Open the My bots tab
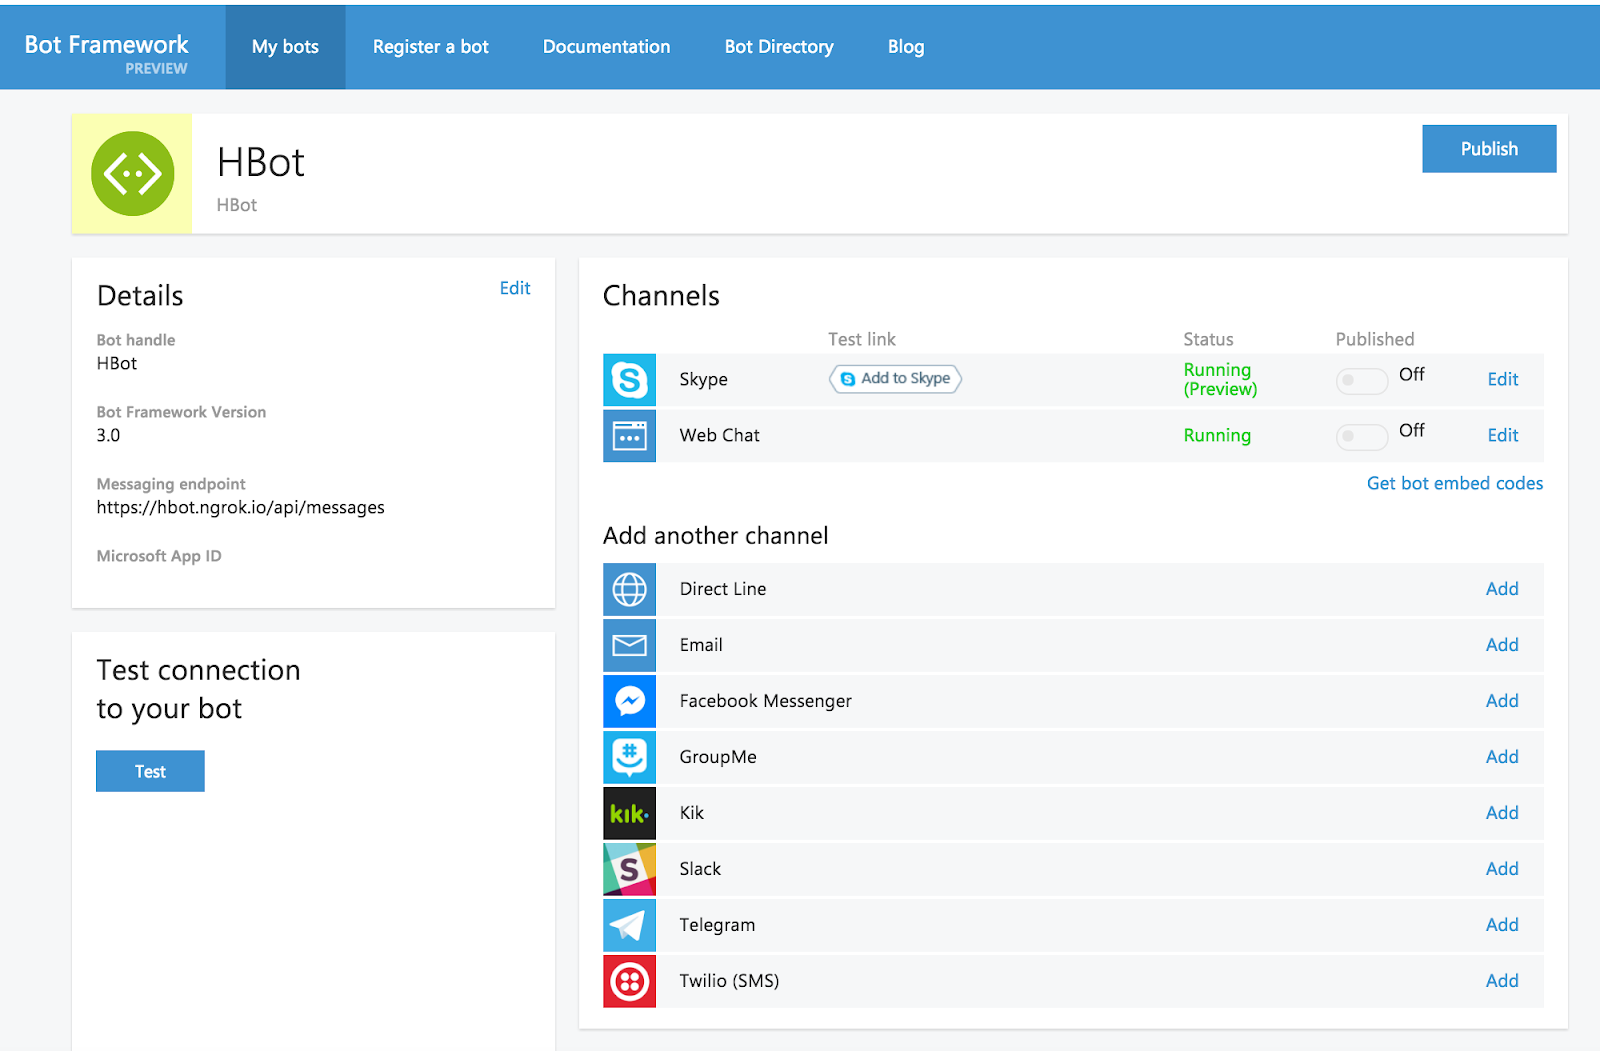The image size is (1600, 1051). click(x=285, y=47)
